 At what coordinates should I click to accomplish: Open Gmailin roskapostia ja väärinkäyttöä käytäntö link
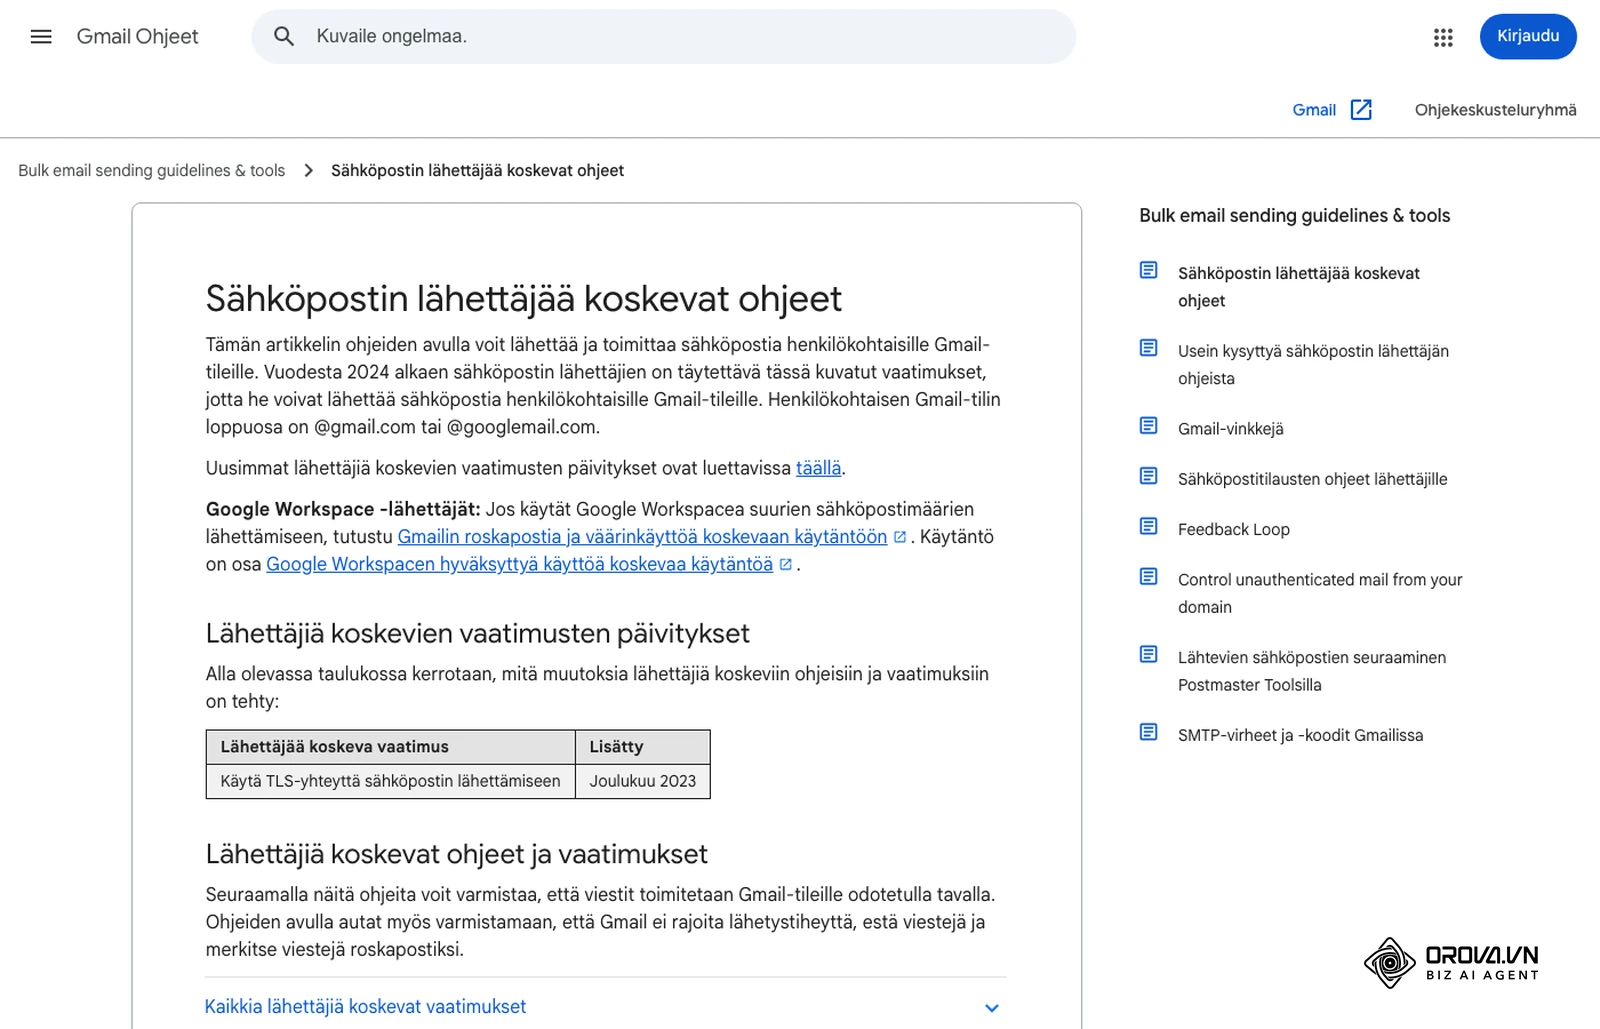[x=642, y=537]
